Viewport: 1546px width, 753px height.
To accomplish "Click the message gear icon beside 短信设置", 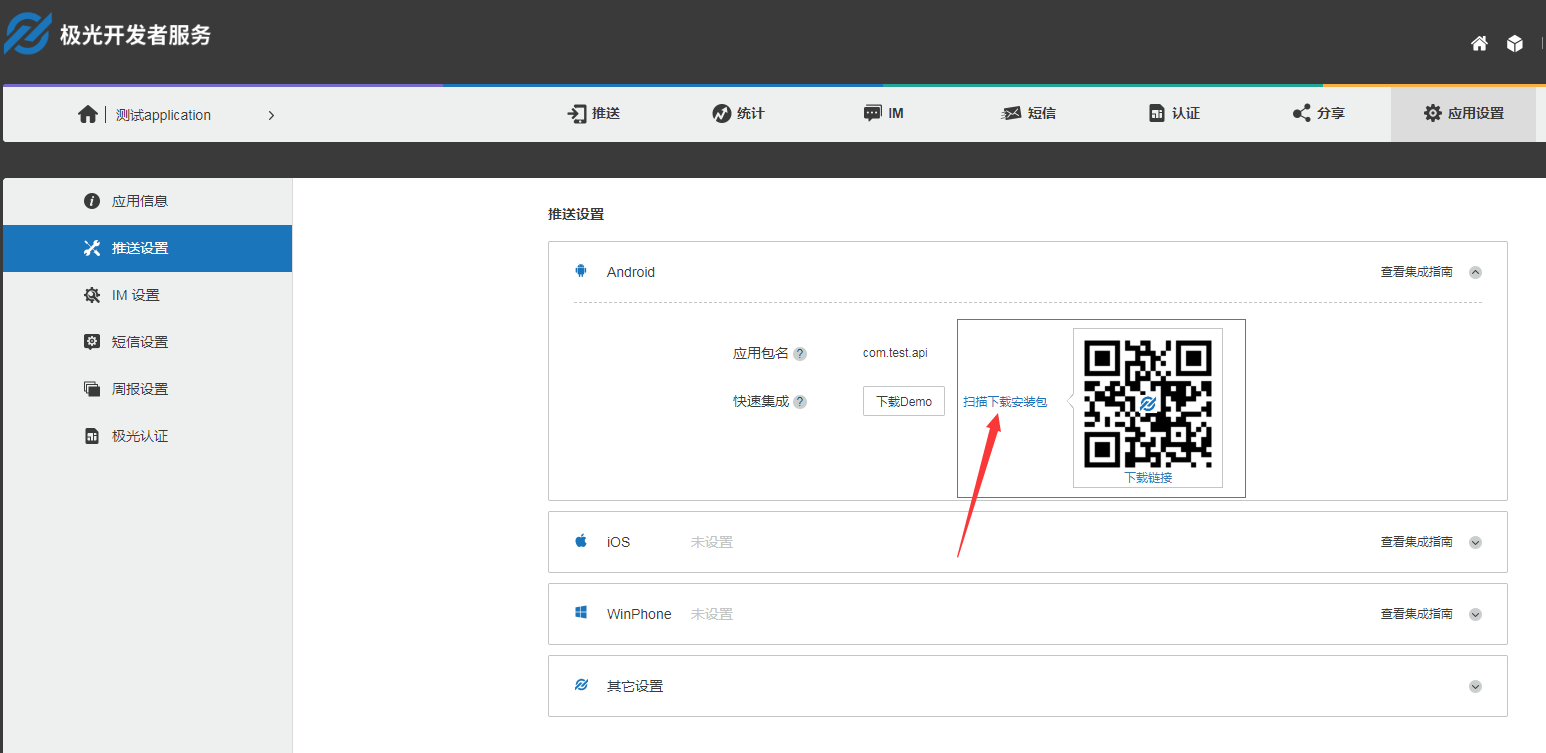I will click(x=92, y=342).
